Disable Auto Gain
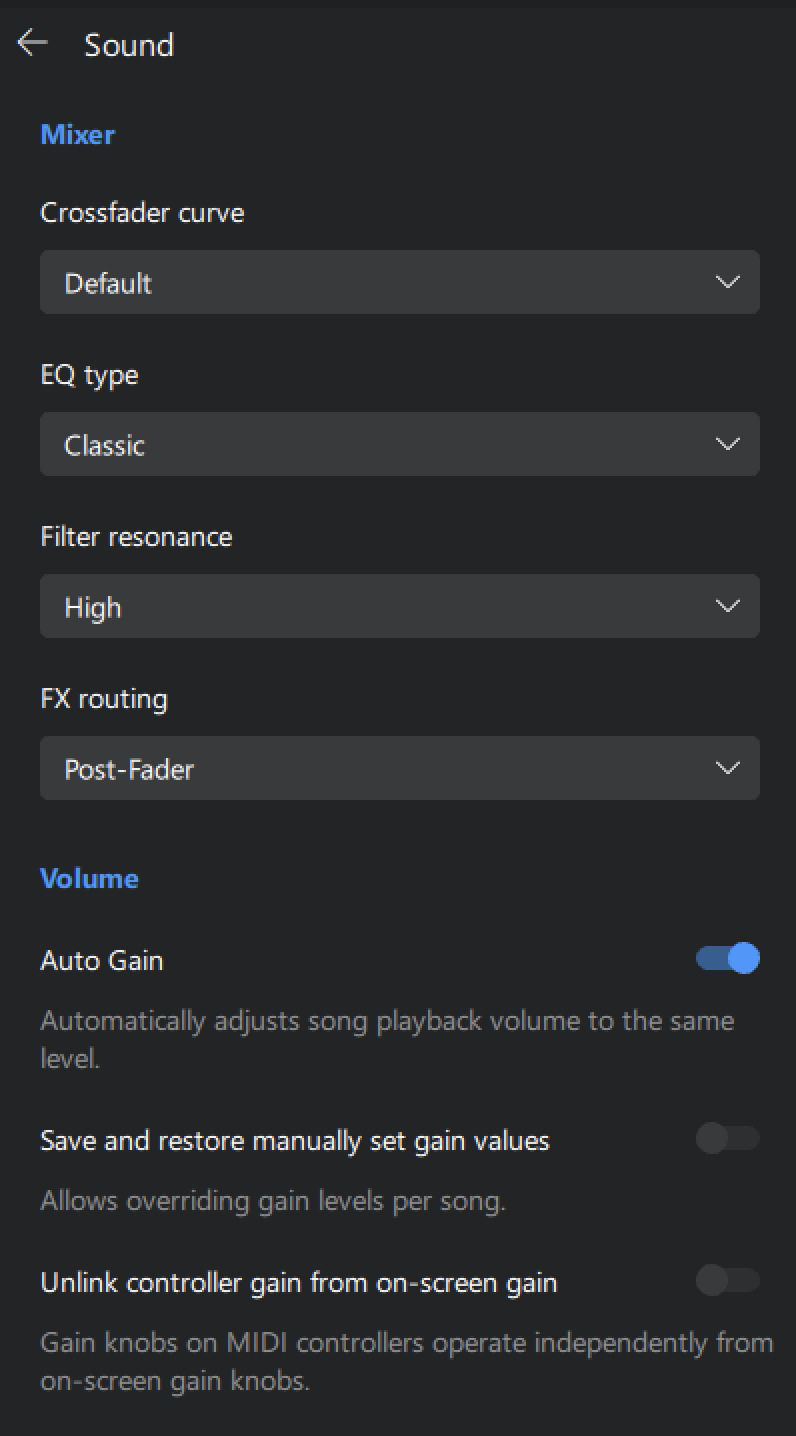The image size is (796, 1436). coord(726,959)
